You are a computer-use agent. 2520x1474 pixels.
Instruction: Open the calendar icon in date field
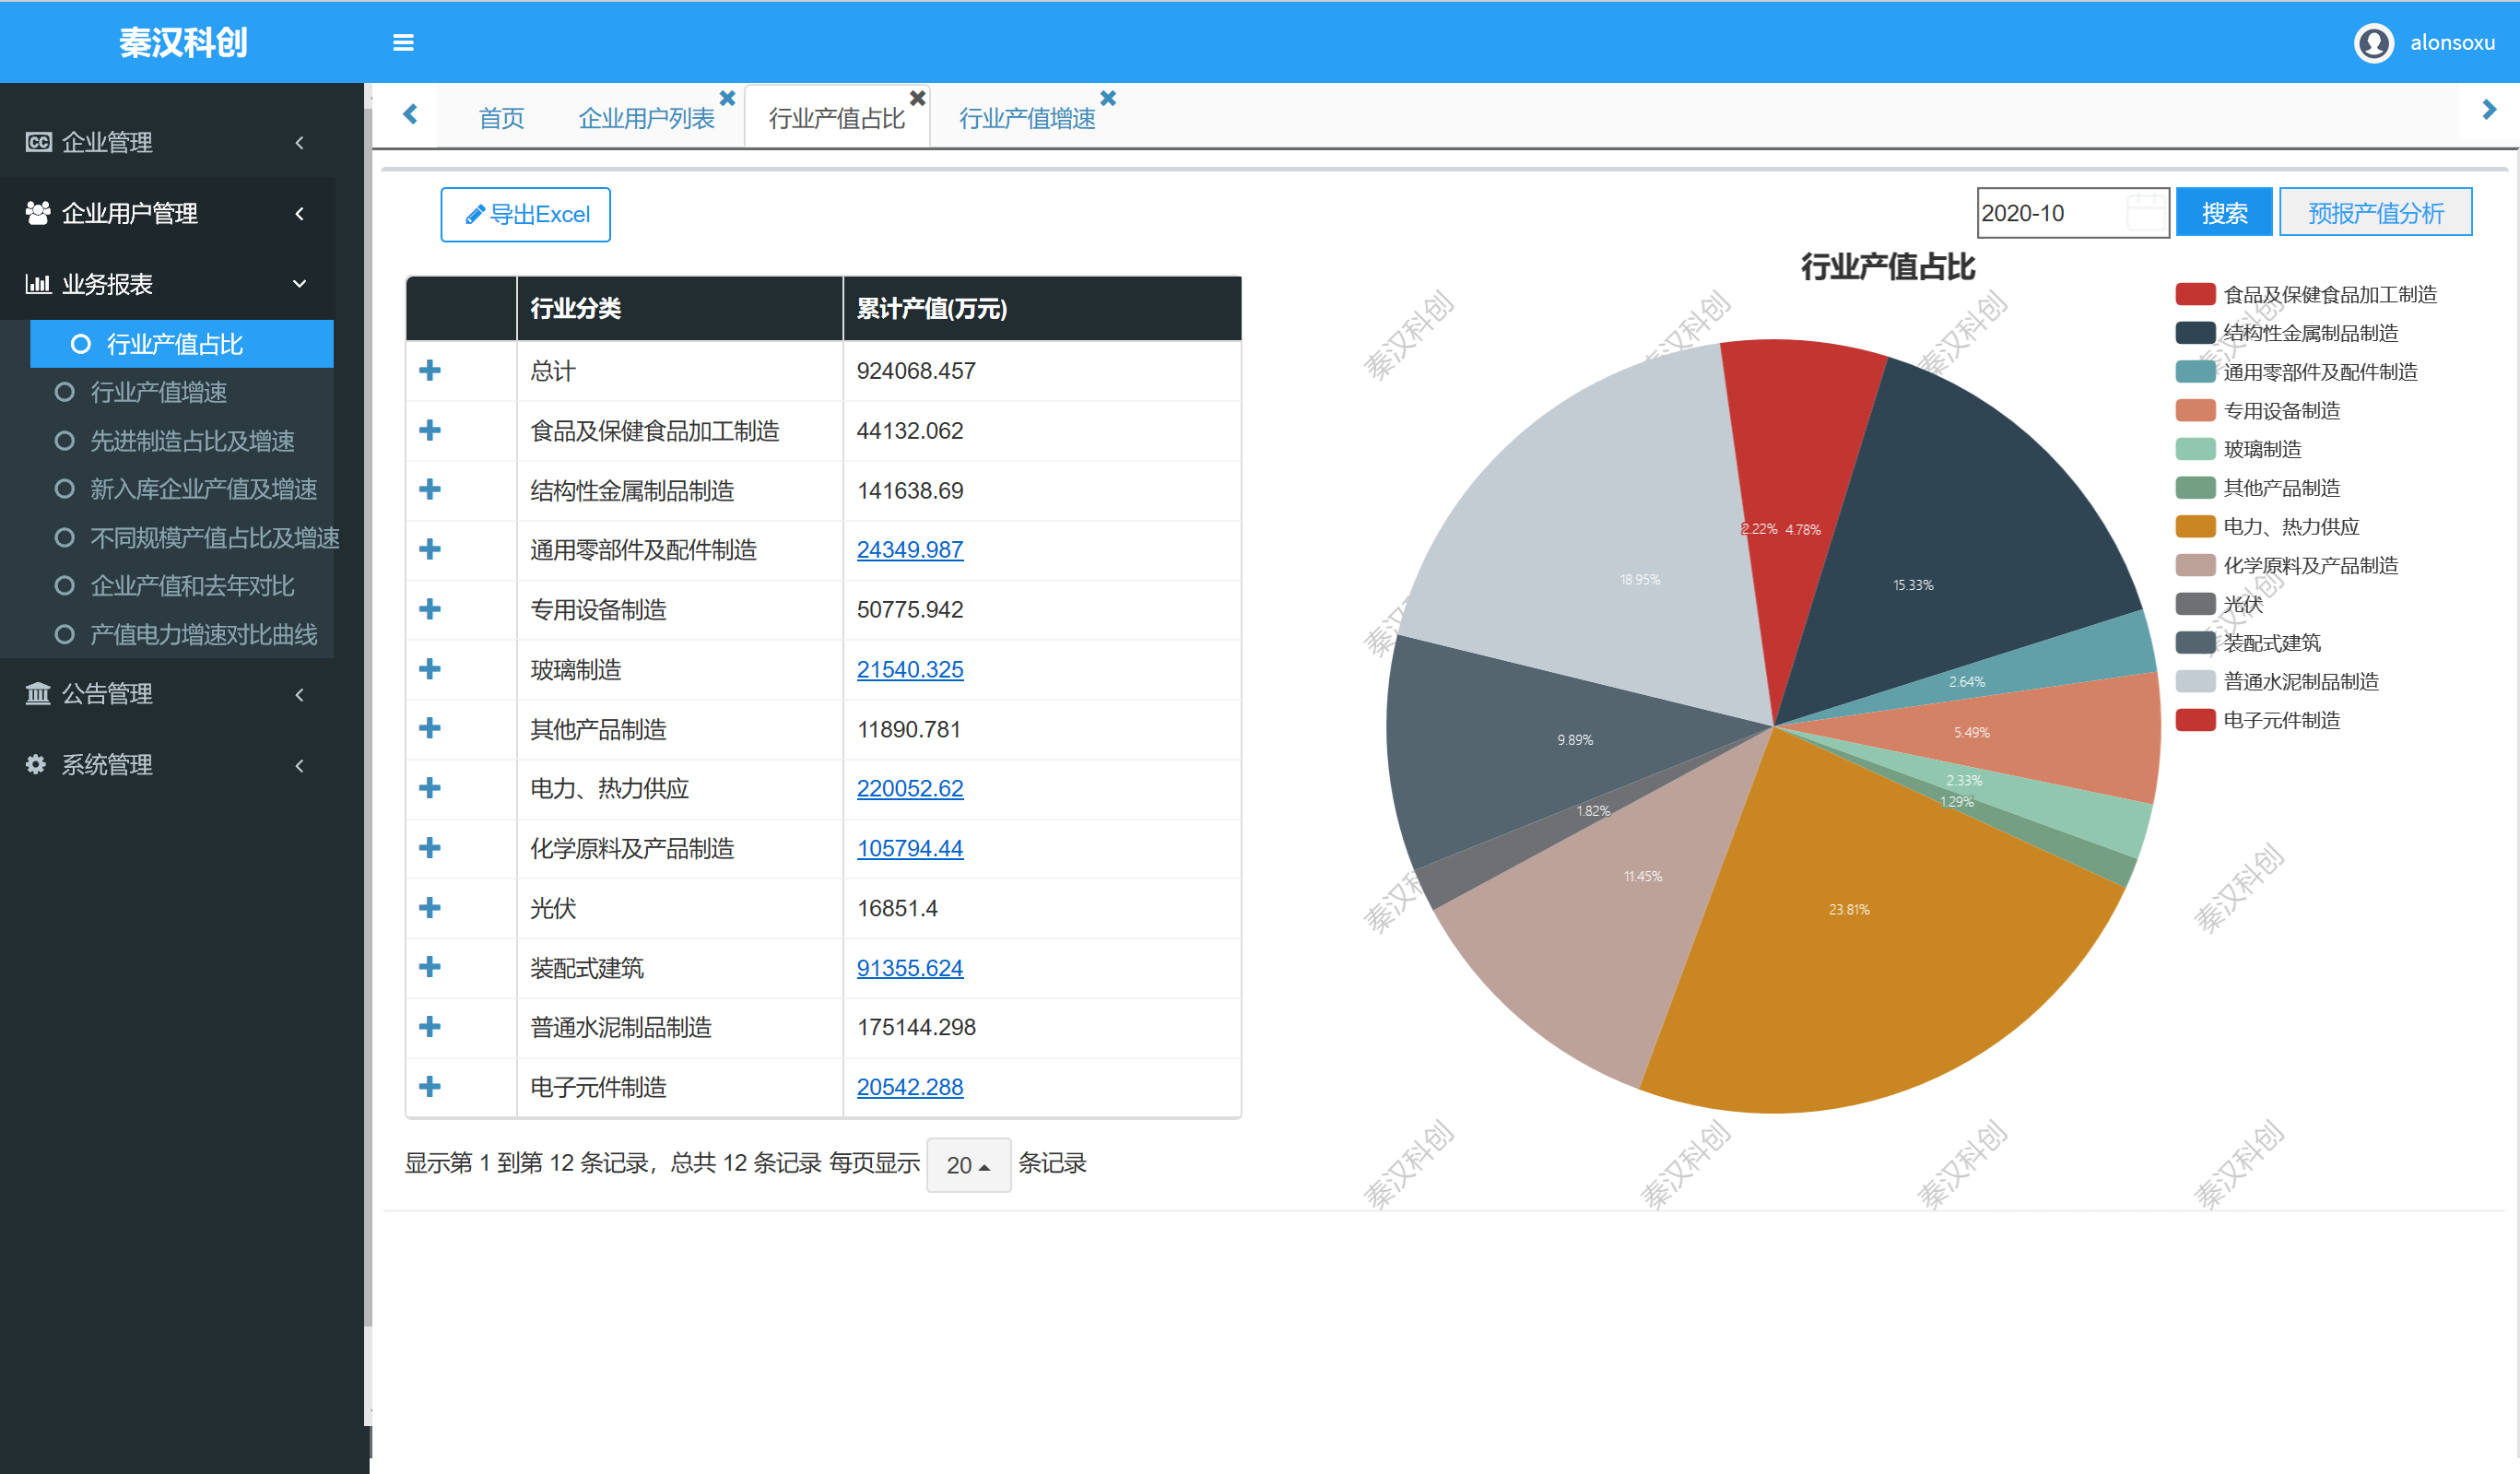[2145, 213]
